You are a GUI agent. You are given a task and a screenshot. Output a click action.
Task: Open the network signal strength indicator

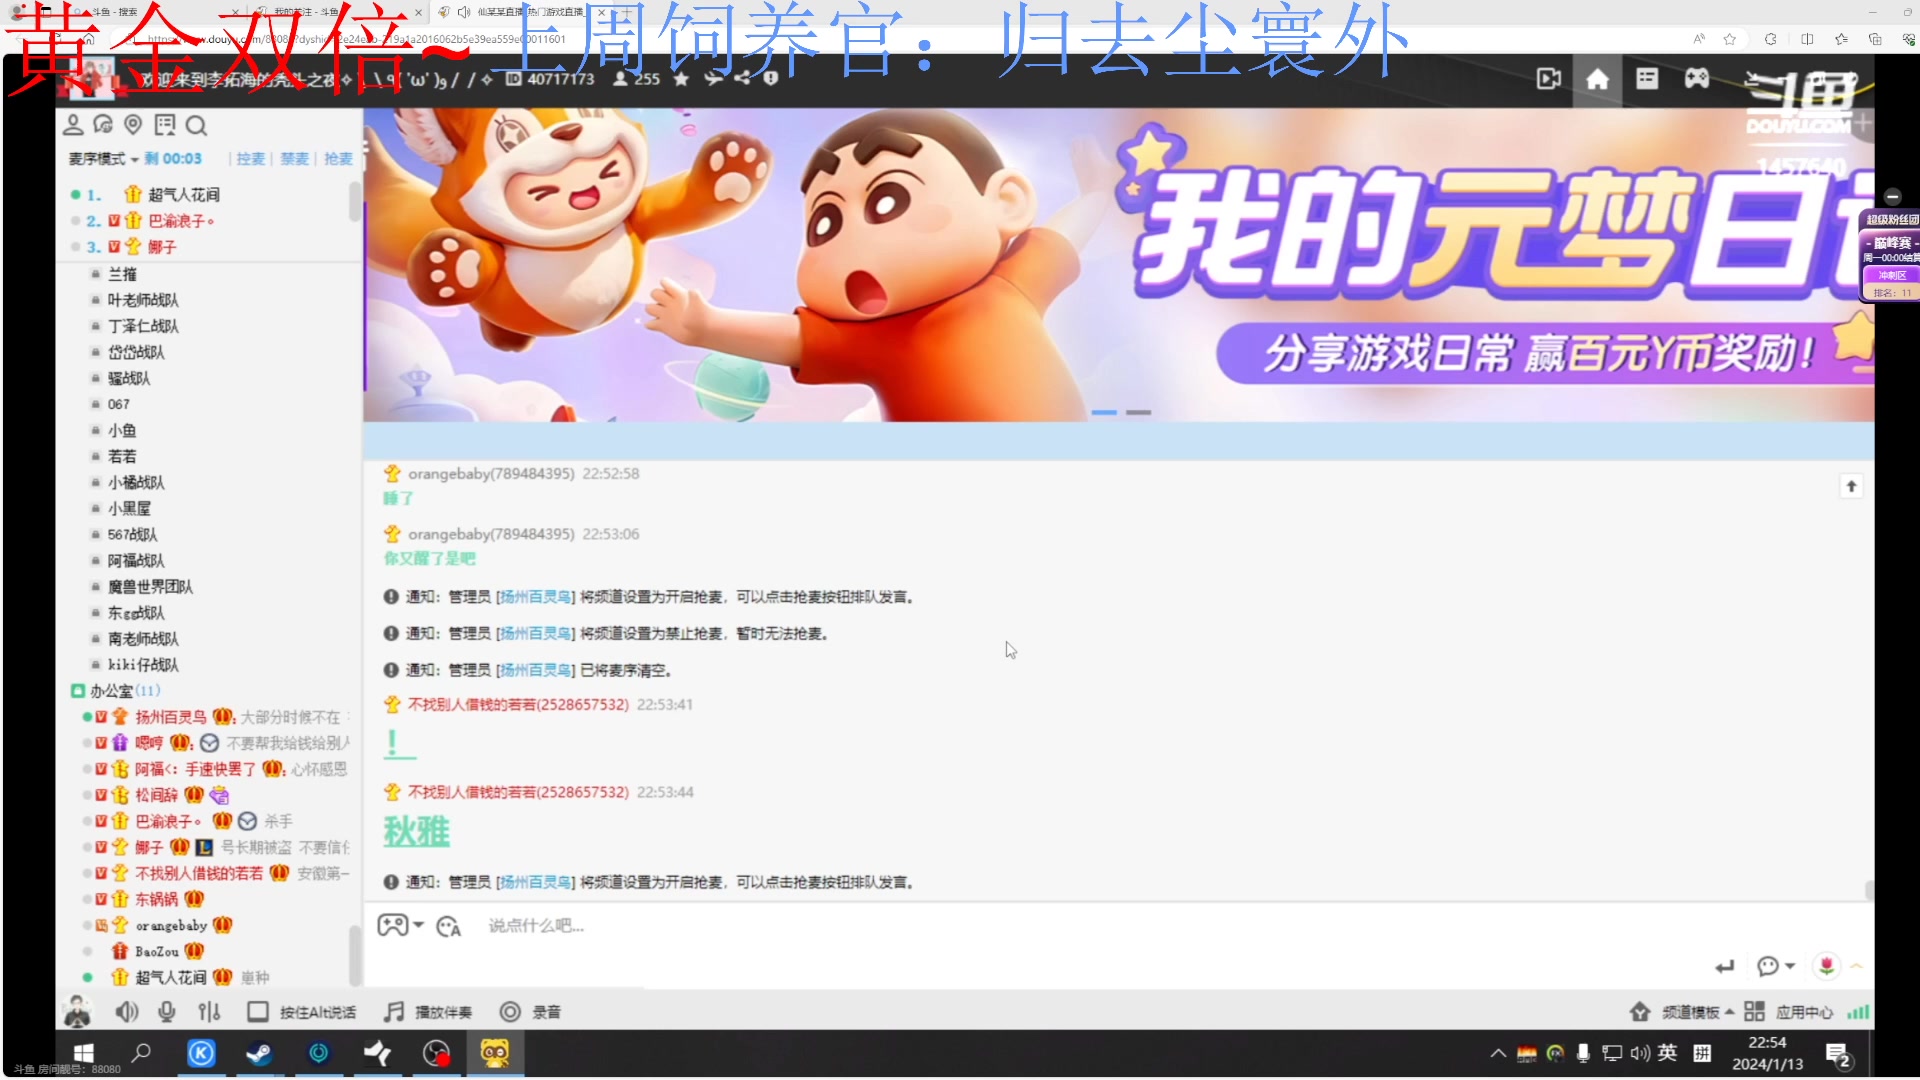1858,1012
